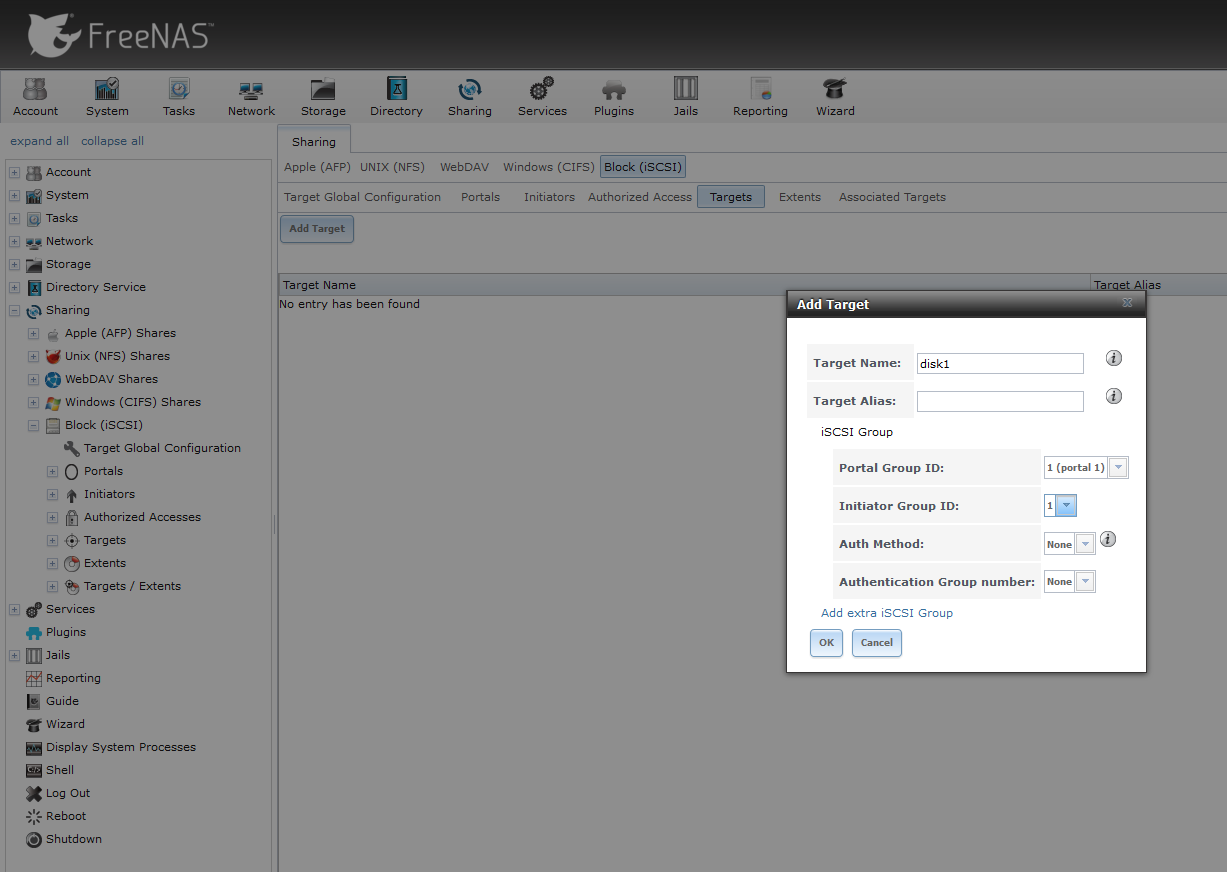Select the sidebar Reporting tree item
Viewport: 1227px width, 872px height.
pyautogui.click(x=73, y=678)
